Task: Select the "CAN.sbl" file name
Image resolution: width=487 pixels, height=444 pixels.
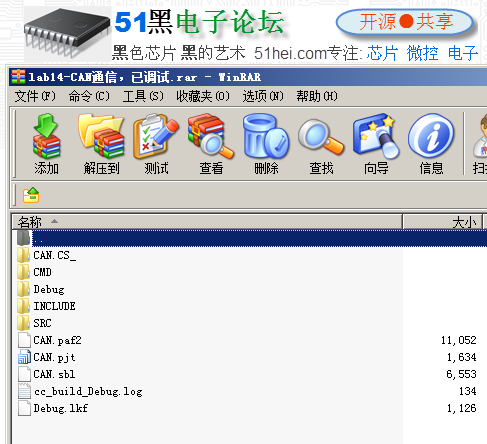Action: pos(54,374)
